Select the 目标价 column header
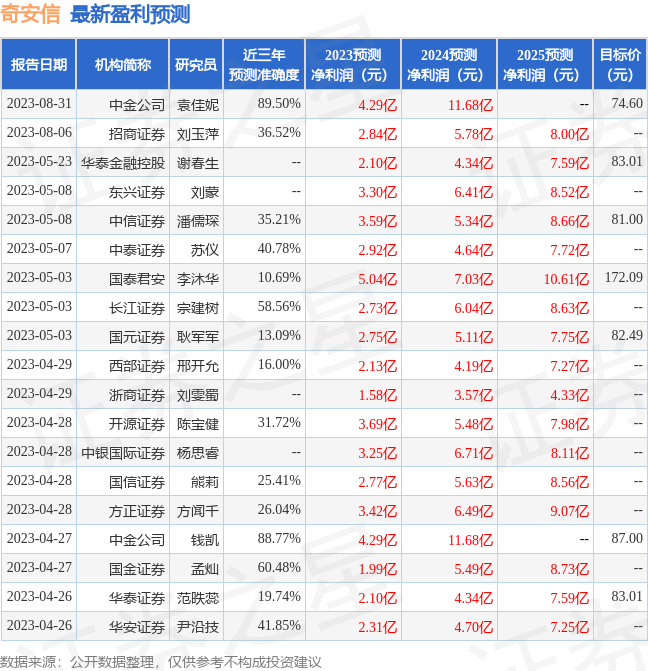Image resolution: width=648 pixels, height=671 pixels. [x=620, y=64]
